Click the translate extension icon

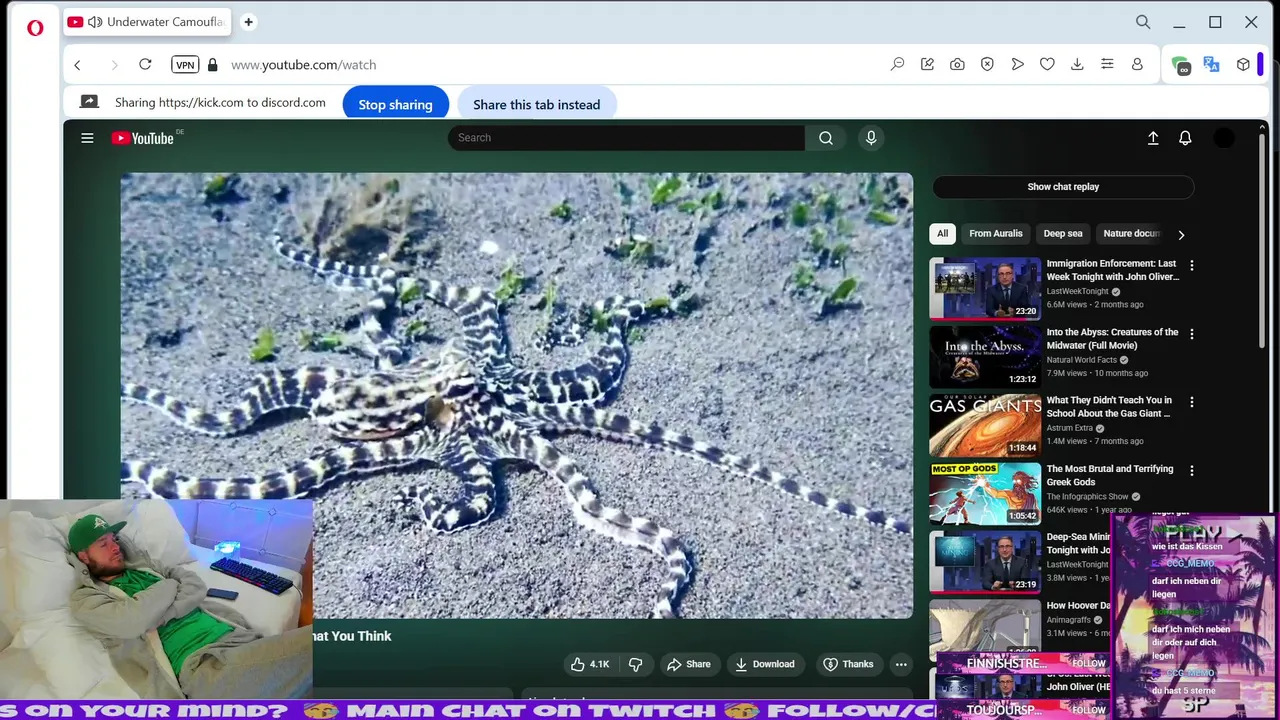[1211, 64]
